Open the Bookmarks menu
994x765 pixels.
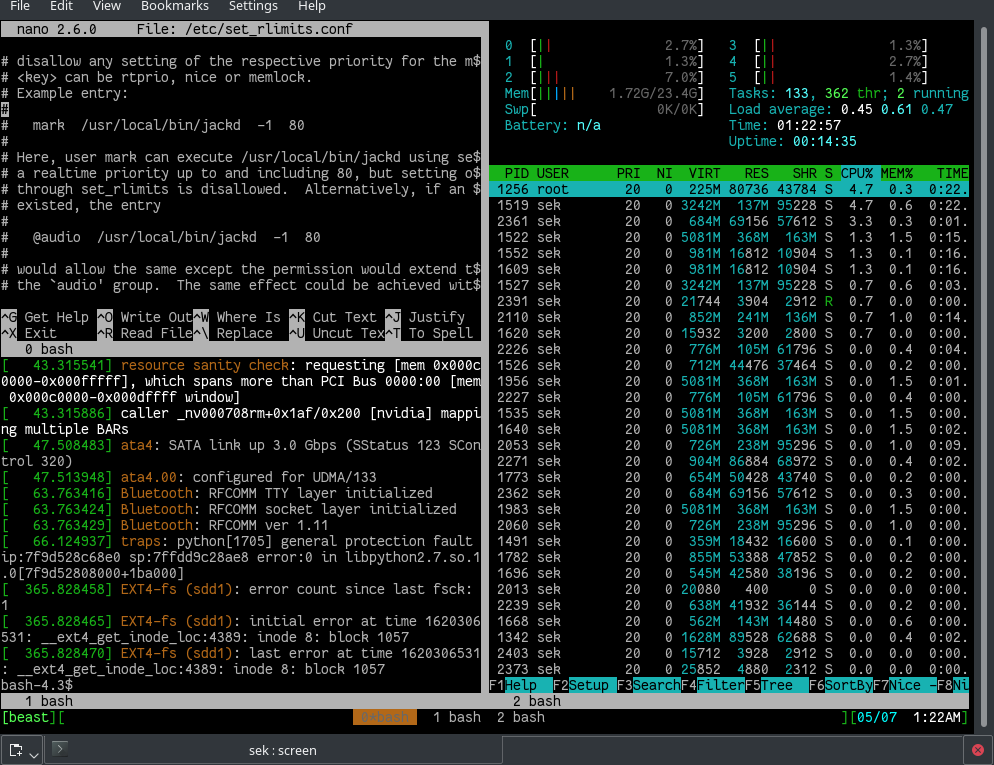point(175,6)
